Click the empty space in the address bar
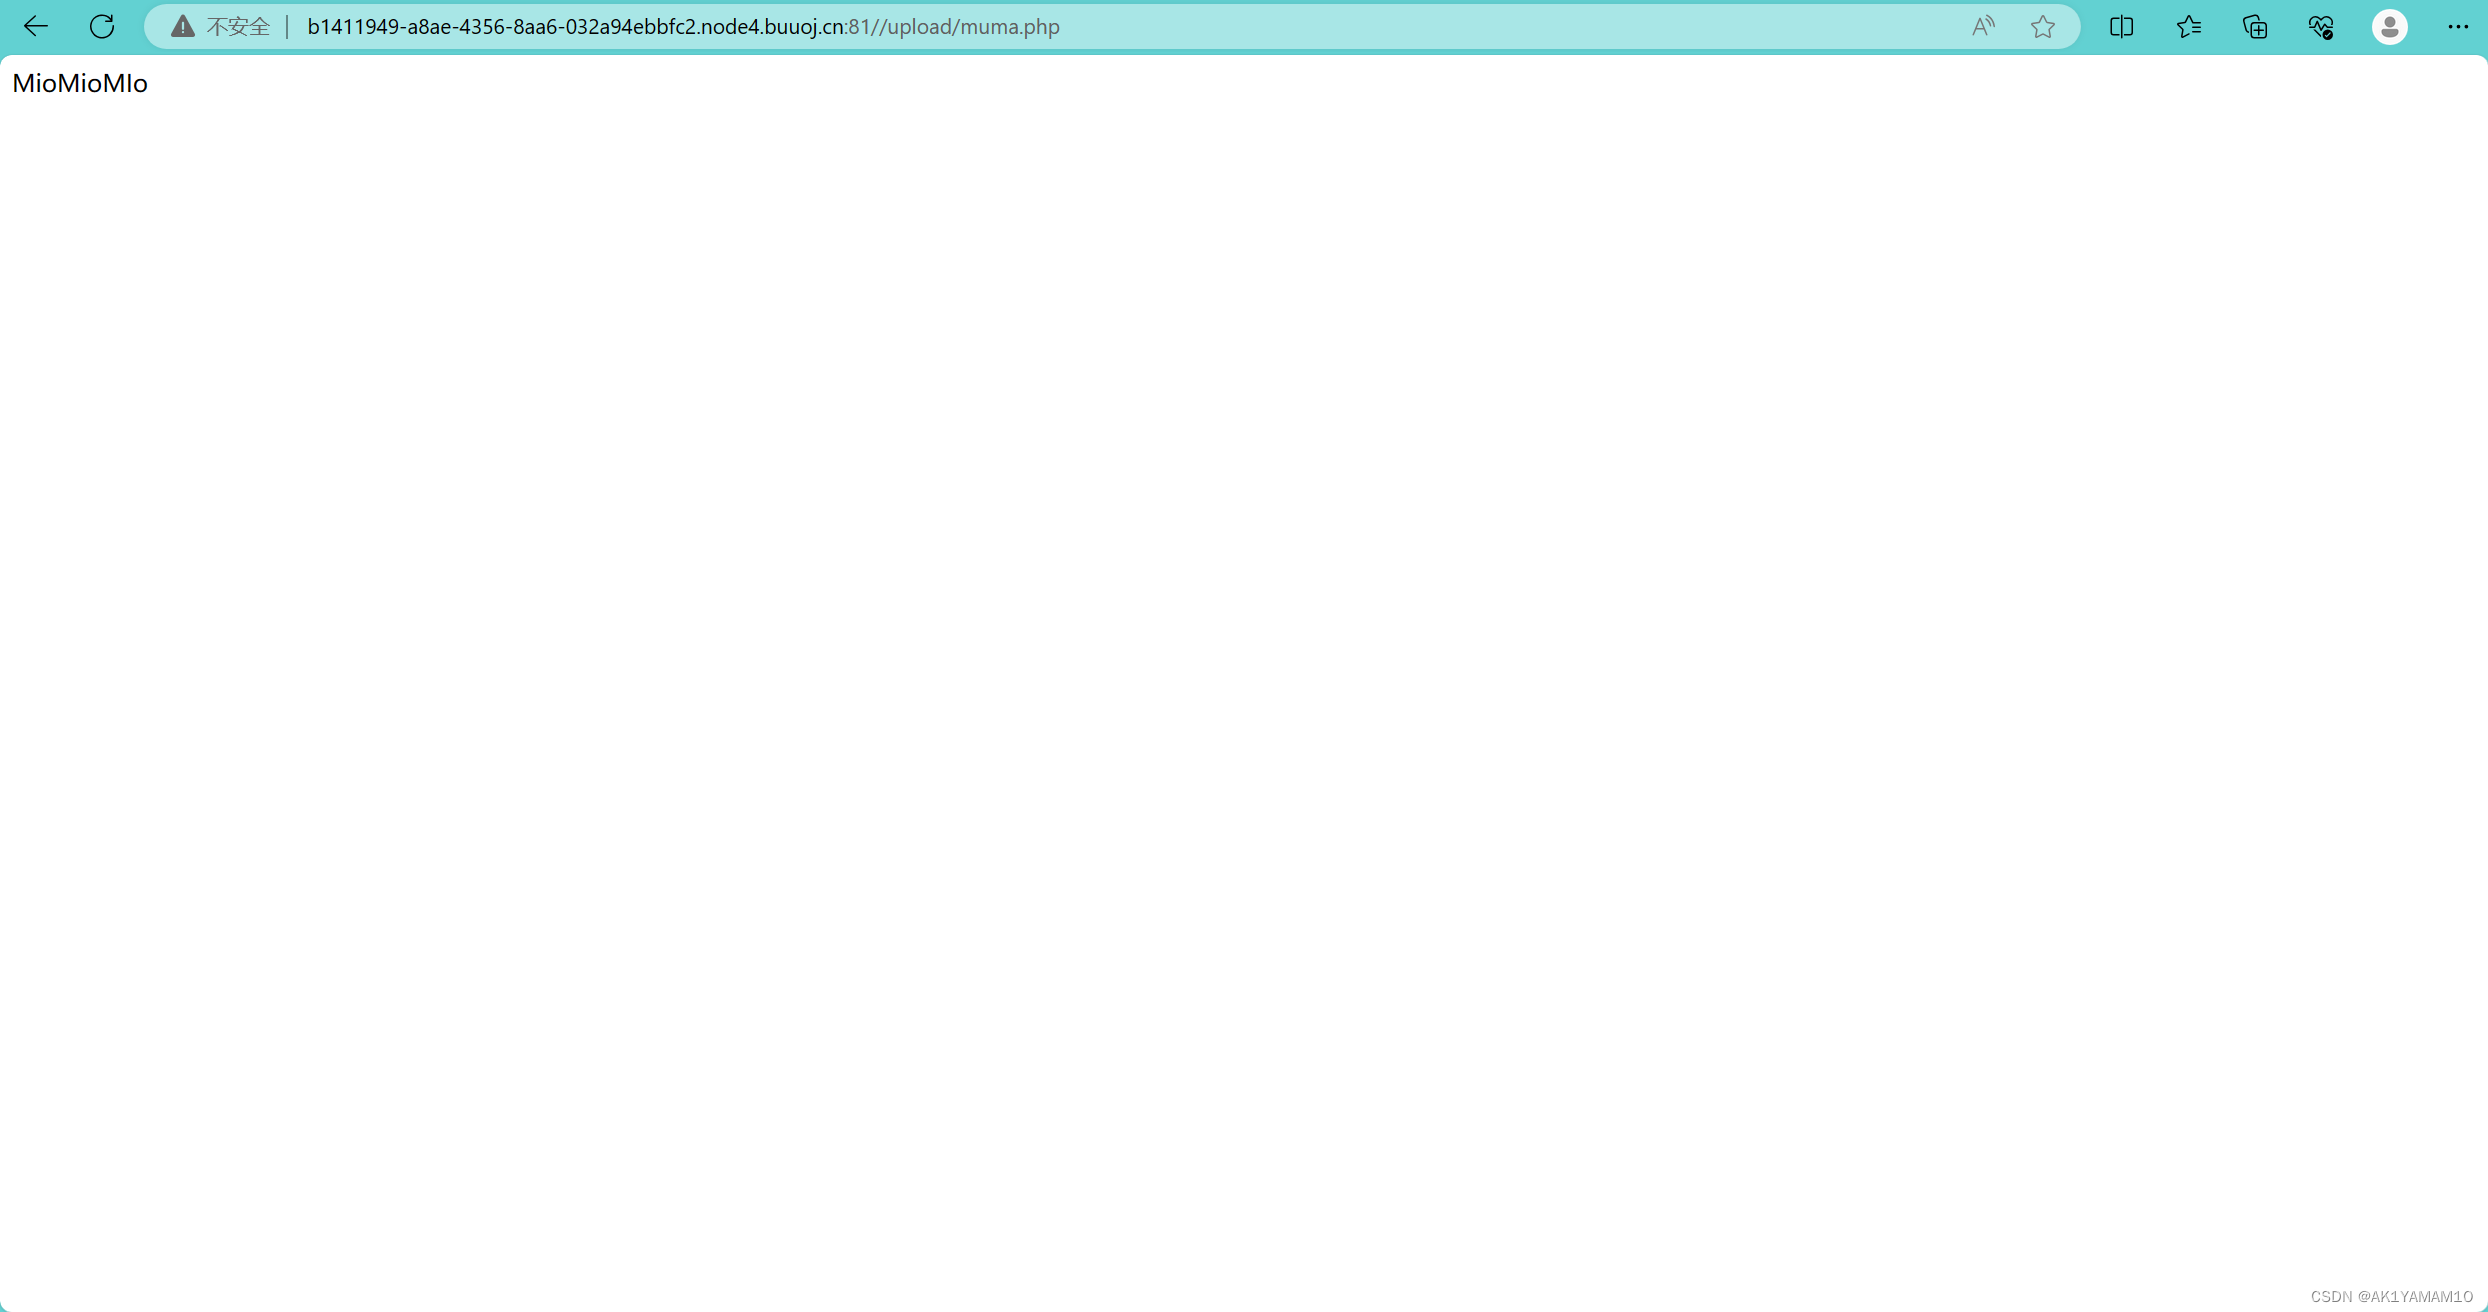Screen dimensions: 2488x1312 coord(1500,27)
